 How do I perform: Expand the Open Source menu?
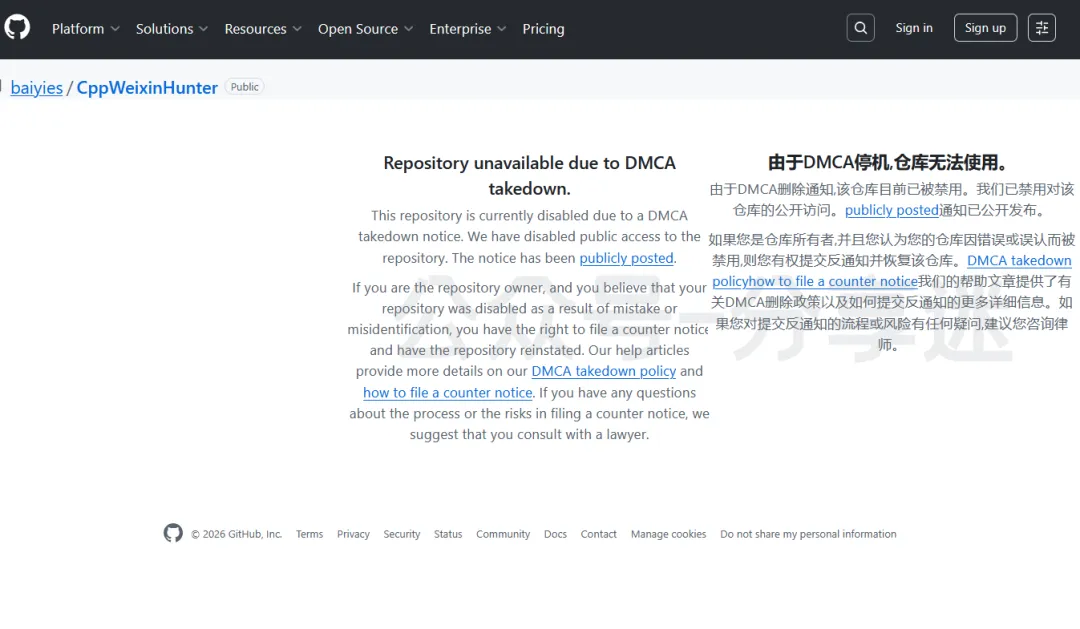click(x=365, y=29)
